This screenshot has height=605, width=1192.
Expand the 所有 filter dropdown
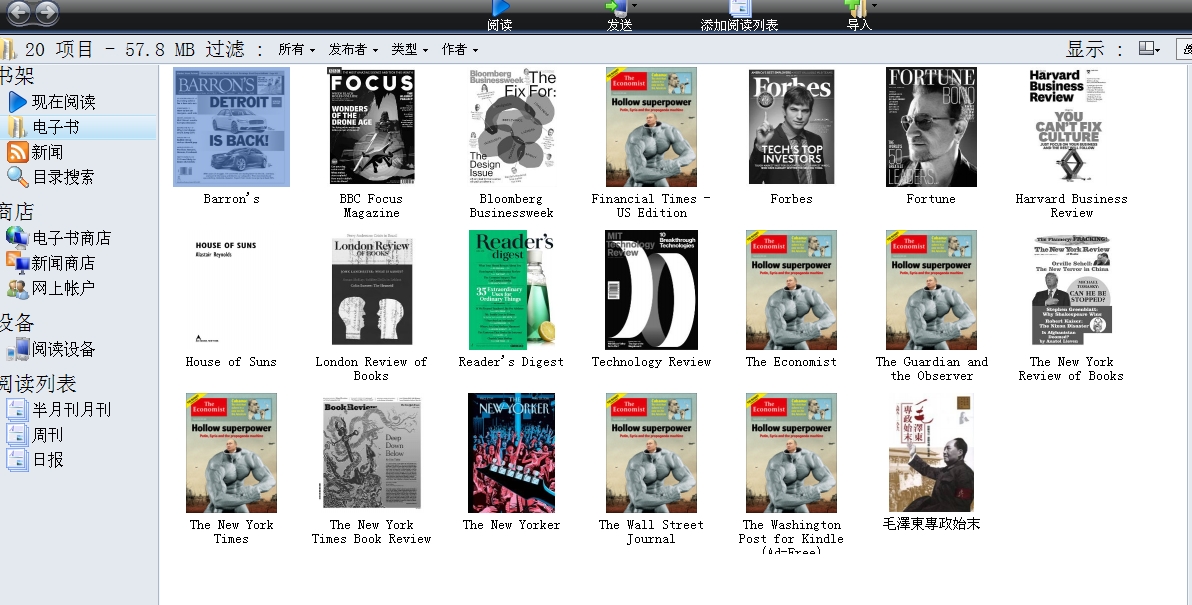[x=296, y=49]
